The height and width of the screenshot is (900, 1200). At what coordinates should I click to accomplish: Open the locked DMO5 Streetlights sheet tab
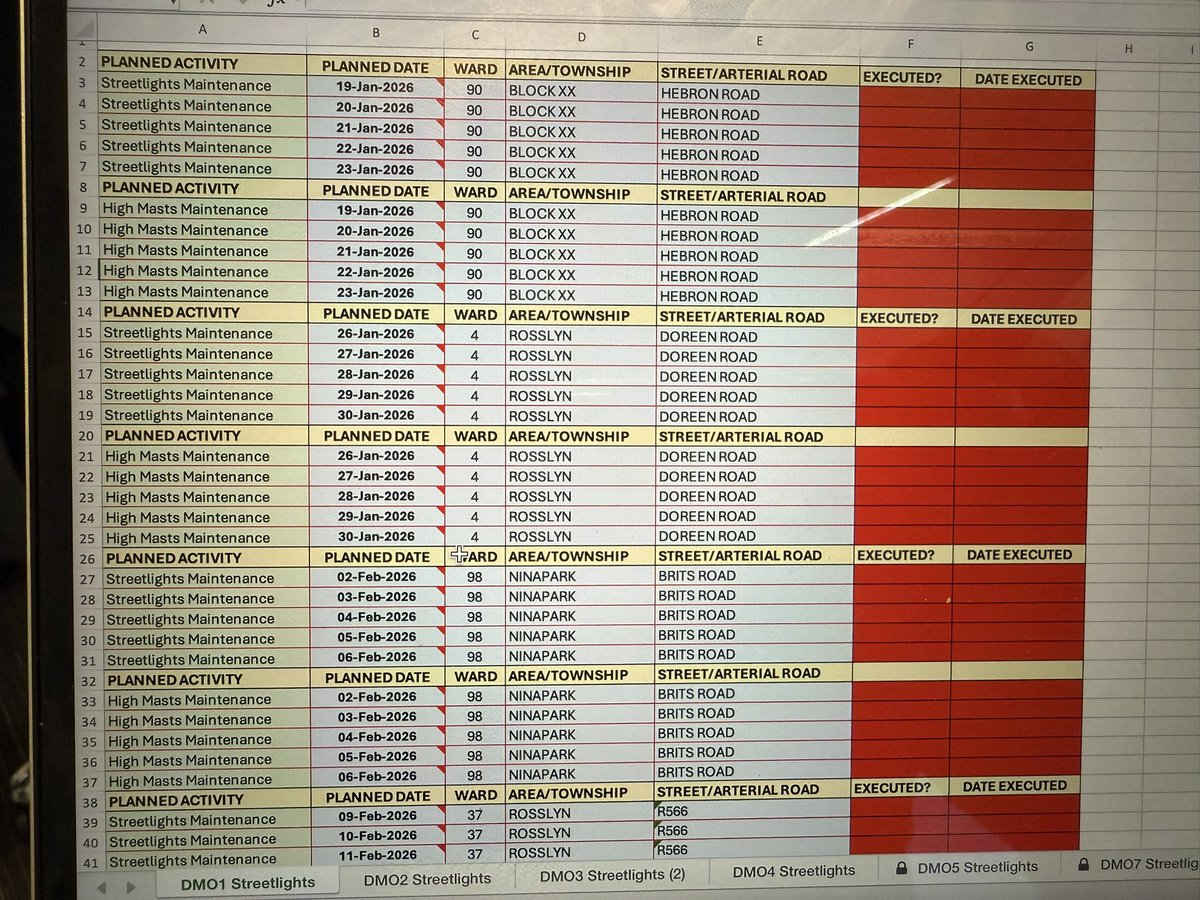966,868
